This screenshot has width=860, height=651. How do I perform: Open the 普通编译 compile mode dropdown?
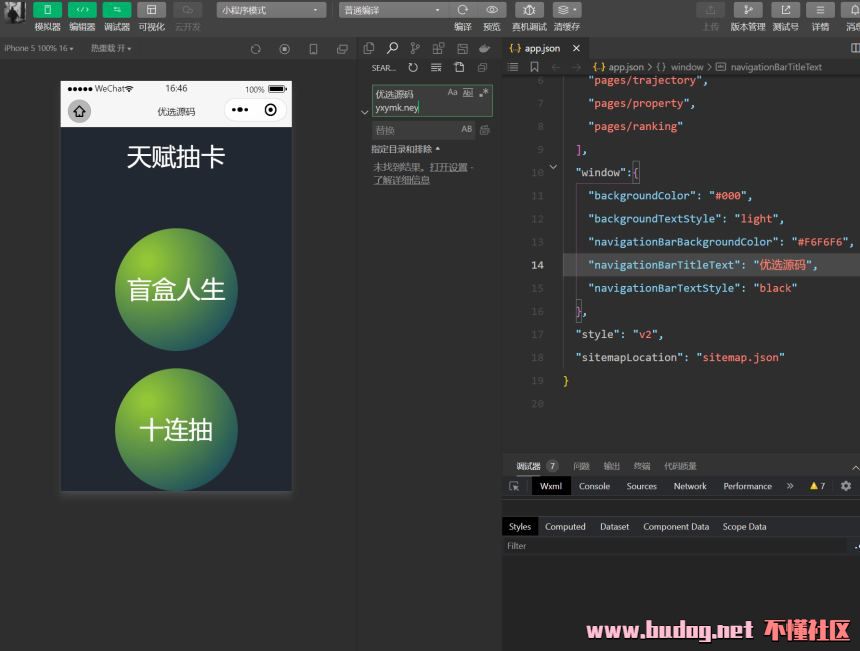[x=392, y=10]
